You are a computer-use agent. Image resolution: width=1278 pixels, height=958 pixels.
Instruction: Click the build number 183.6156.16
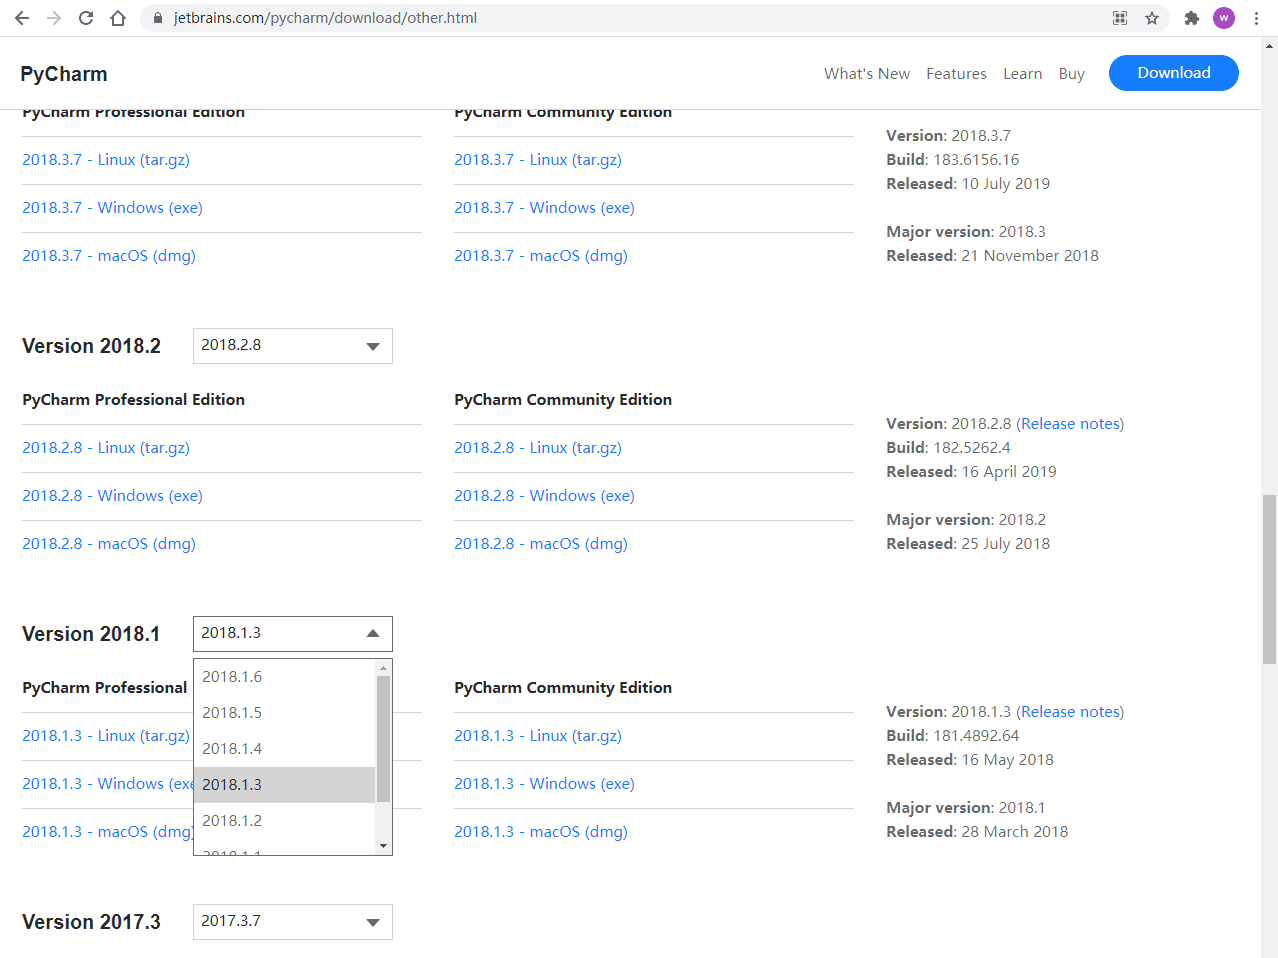(976, 160)
